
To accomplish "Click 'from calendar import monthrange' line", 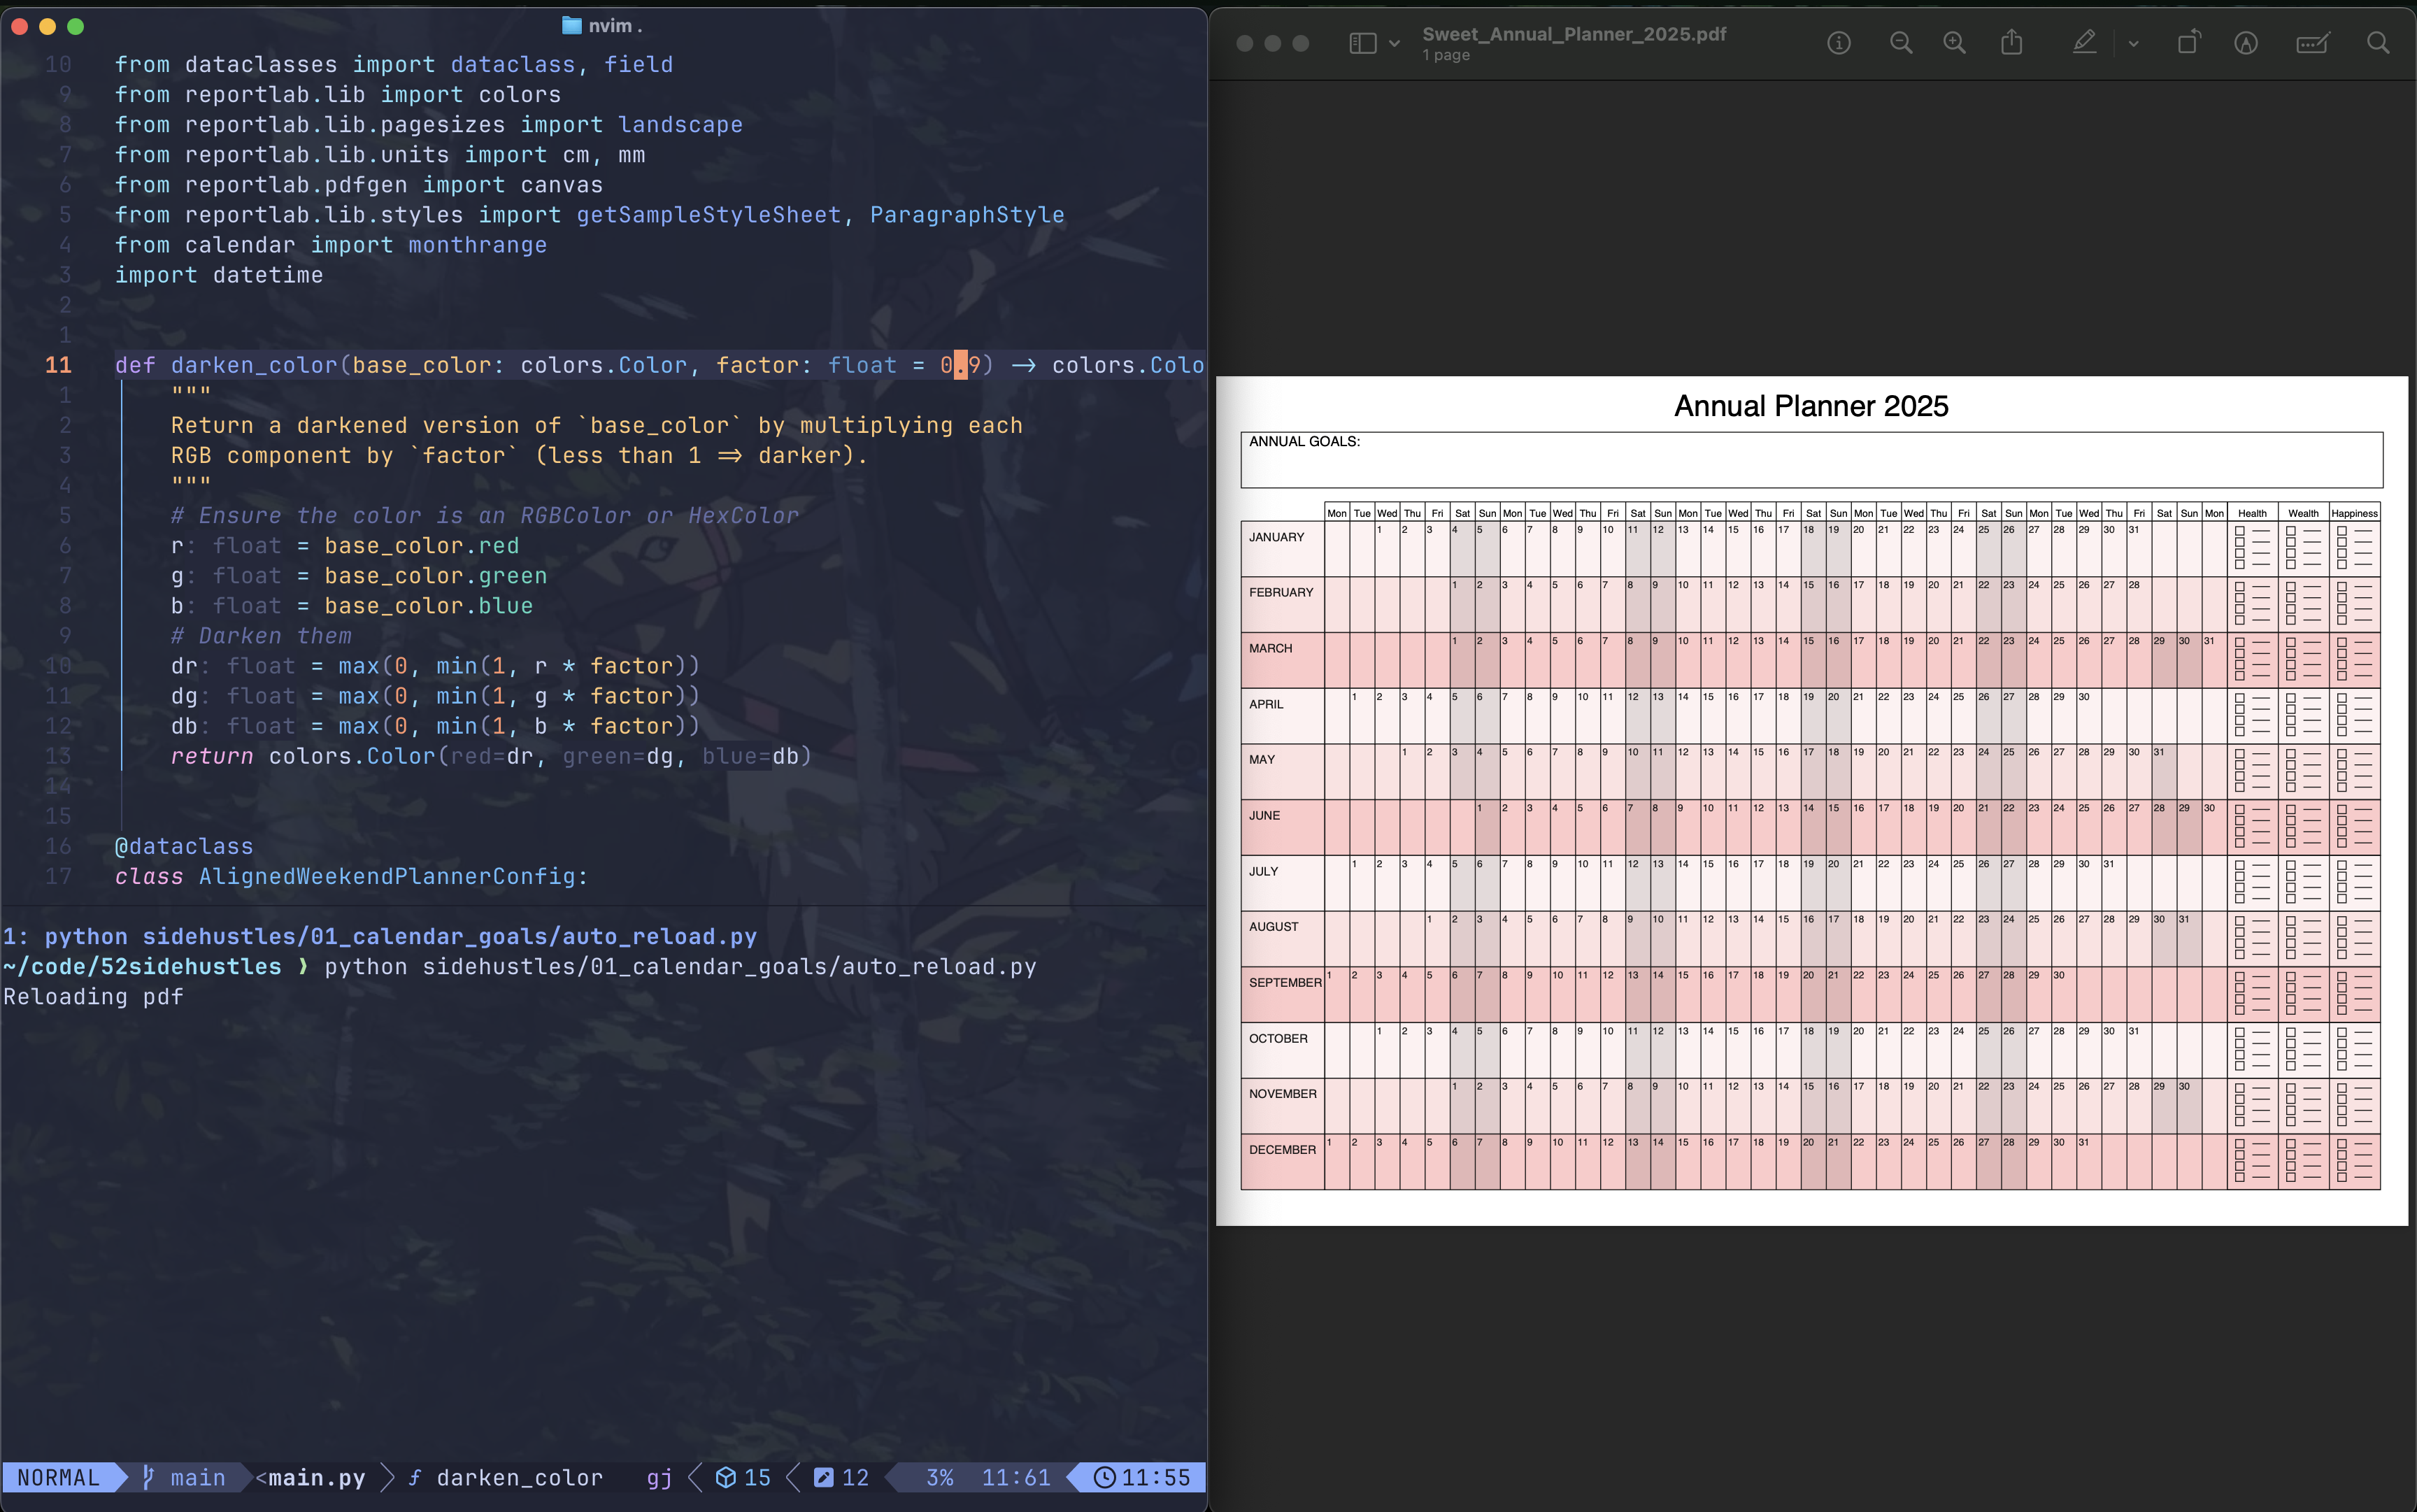I will point(331,245).
